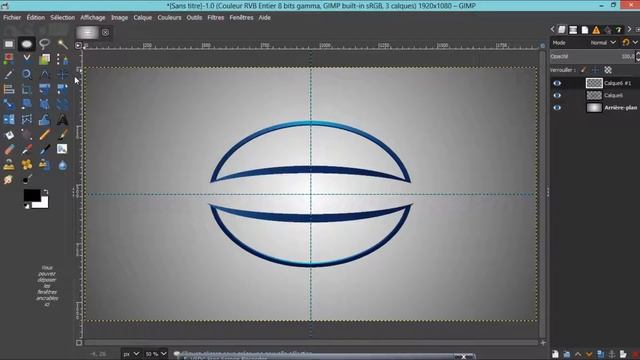The width and height of the screenshot is (640, 360).
Task: Adjust the layer Opacité slider
Action: pos(593,56)
